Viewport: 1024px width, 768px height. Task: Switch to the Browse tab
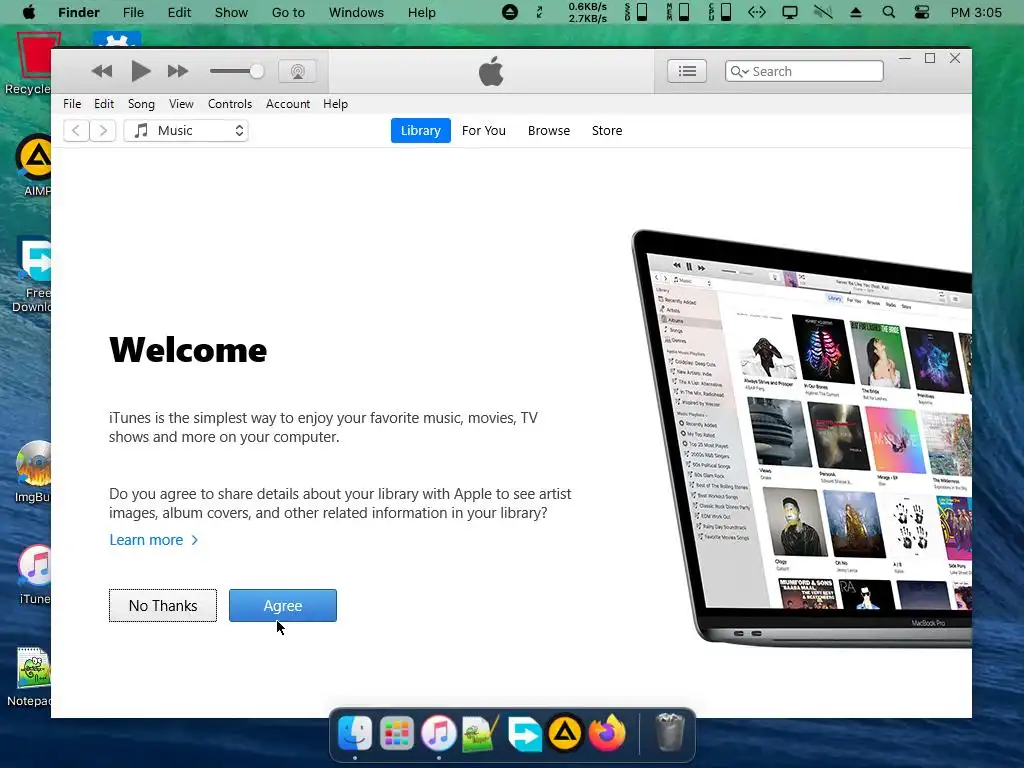[x=549, y=131]
